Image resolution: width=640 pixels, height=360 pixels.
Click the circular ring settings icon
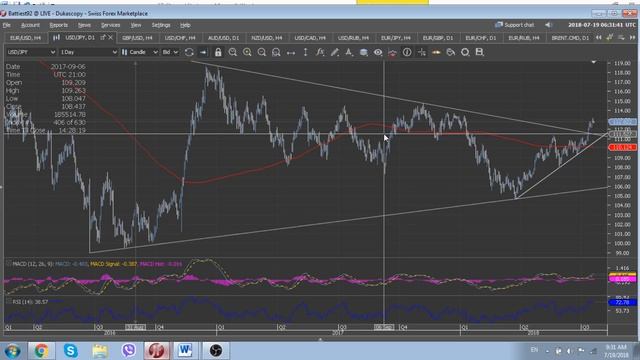[x=465, y=52]
